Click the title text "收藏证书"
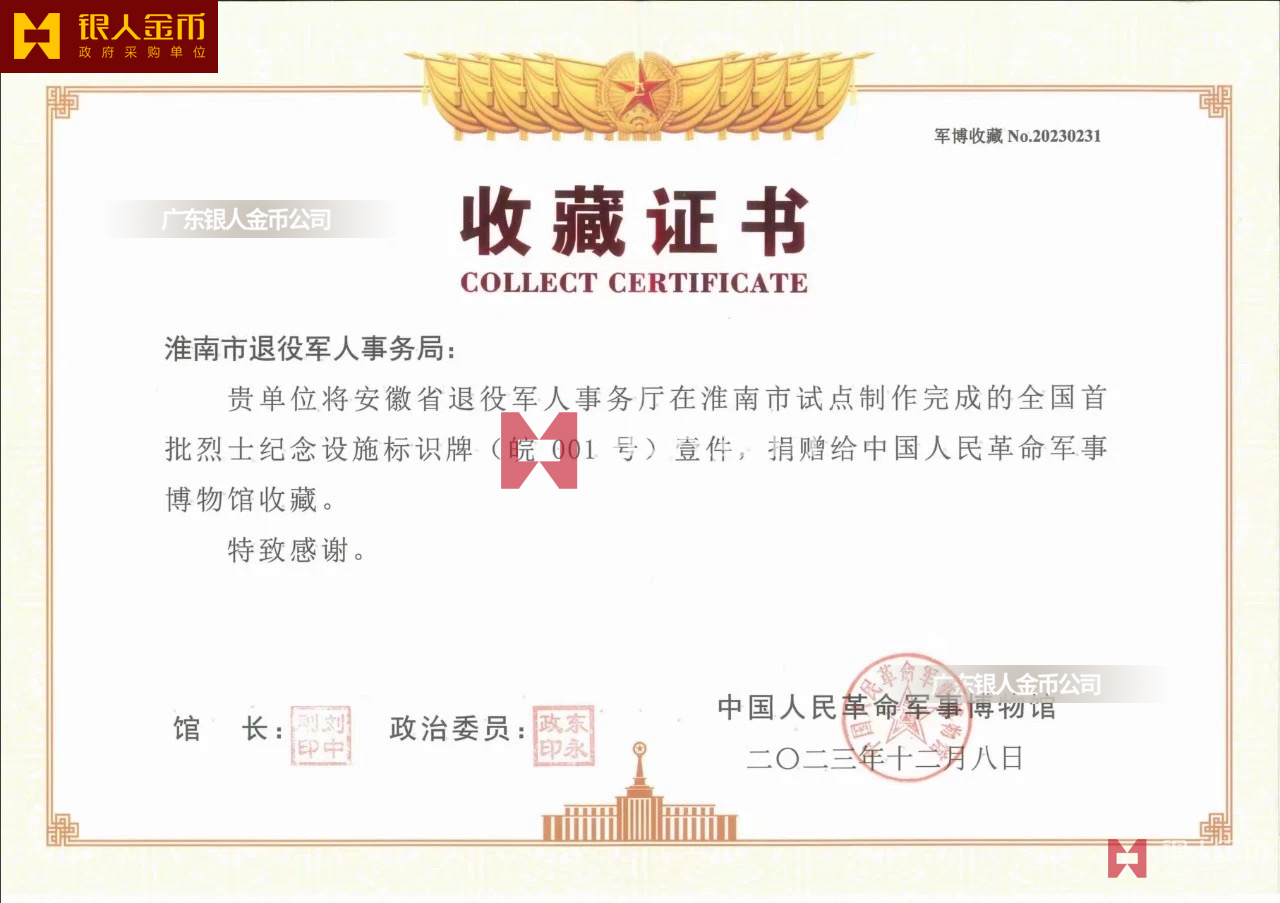Viewport: 1280px width, 903px height. (634, 223)
